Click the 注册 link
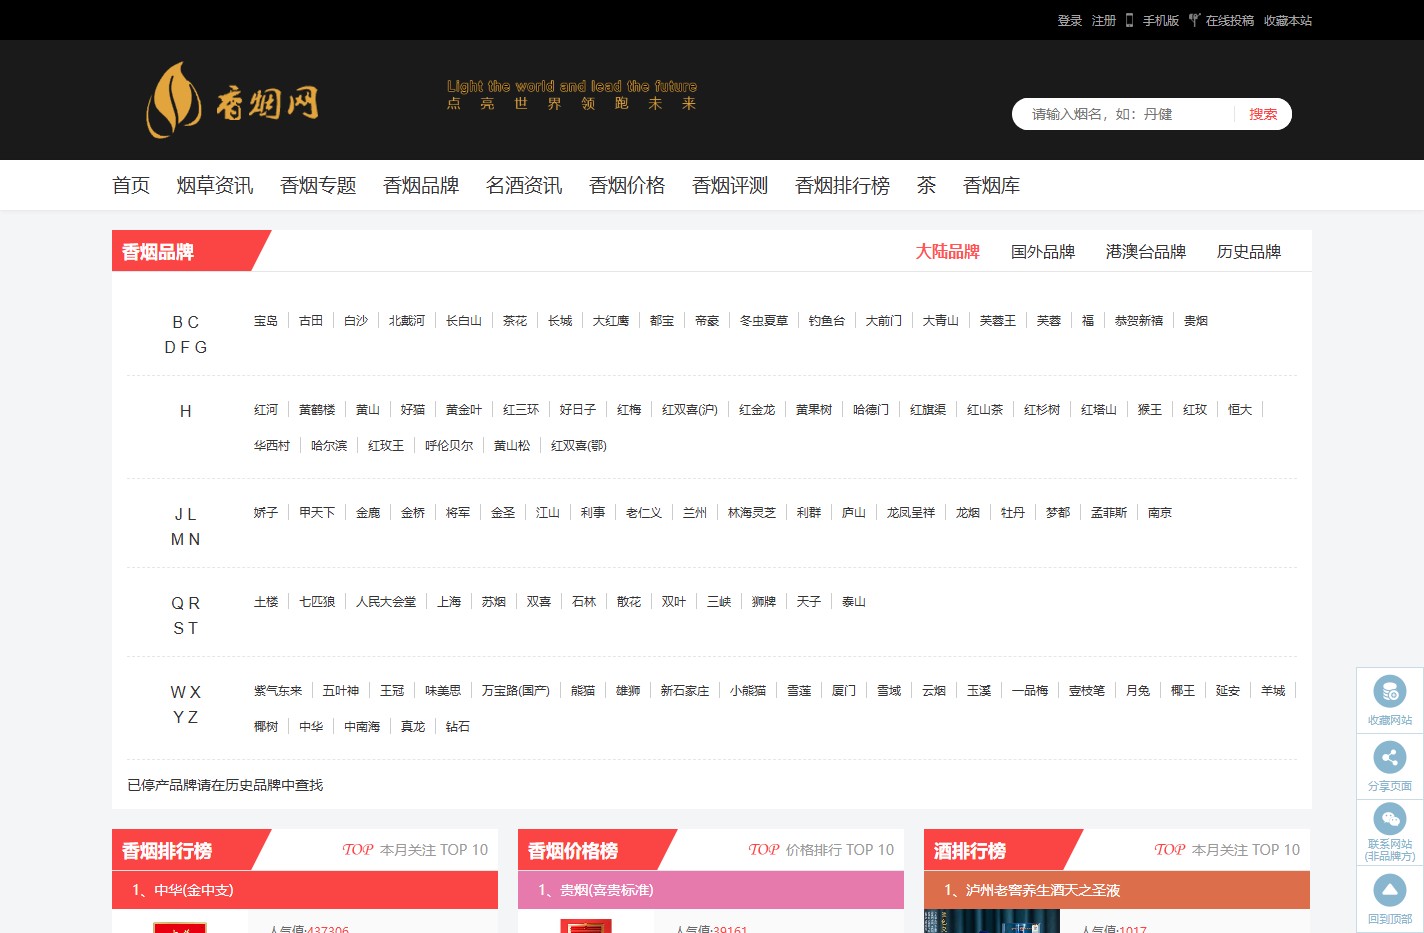This screenshot has height=933, width=1424. click(x=1104, y=20)
